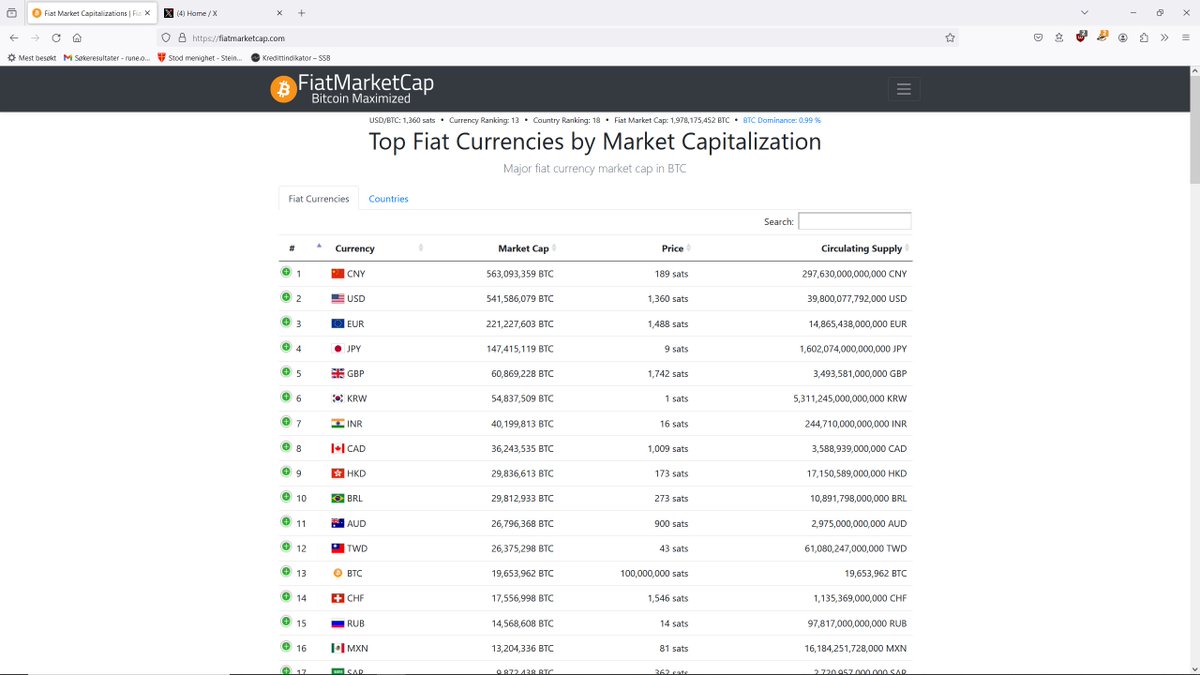The height and width of the screenshot is (675, 1200).
Task: Select the 'Fiat Market Cap: 1,978,175,452 BTC' text
Action: [x=672, y=120]
